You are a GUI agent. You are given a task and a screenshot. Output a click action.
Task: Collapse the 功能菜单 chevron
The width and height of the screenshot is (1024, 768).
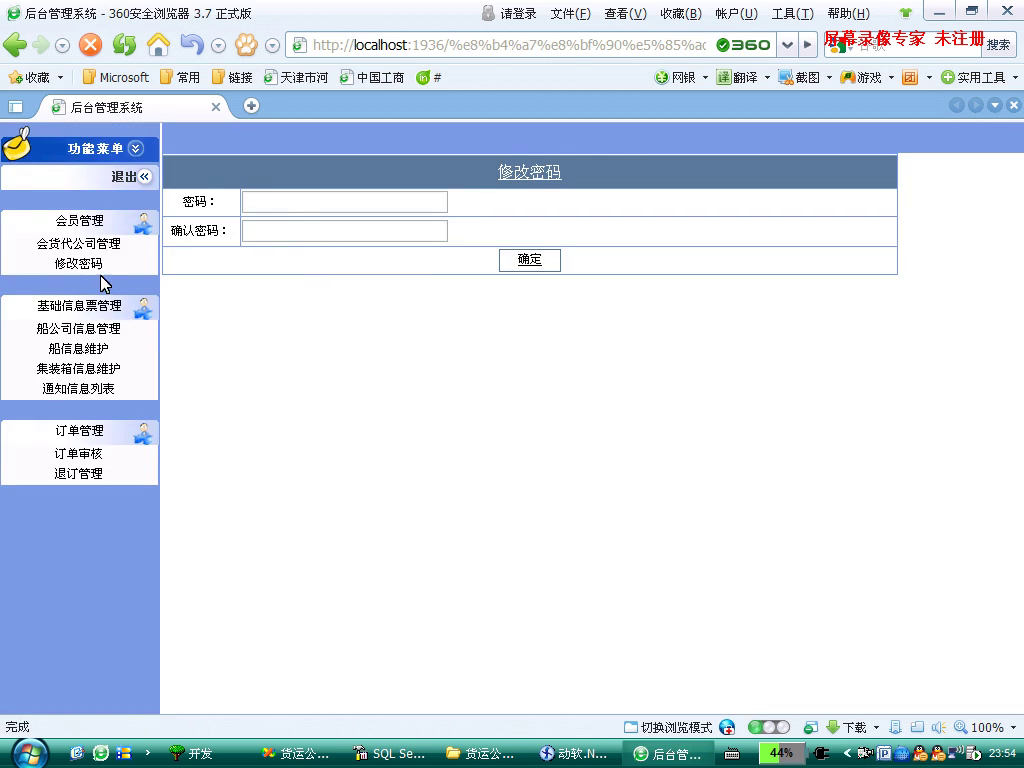136,148
